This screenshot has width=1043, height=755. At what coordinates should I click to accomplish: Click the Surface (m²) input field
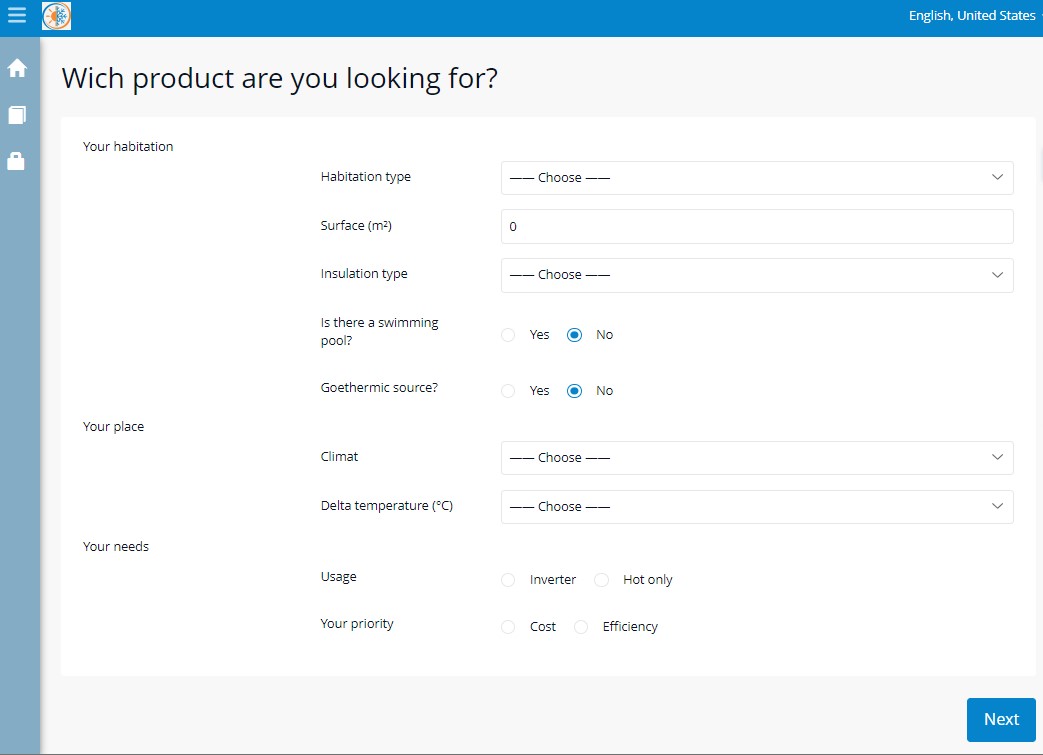coord(756,227)
